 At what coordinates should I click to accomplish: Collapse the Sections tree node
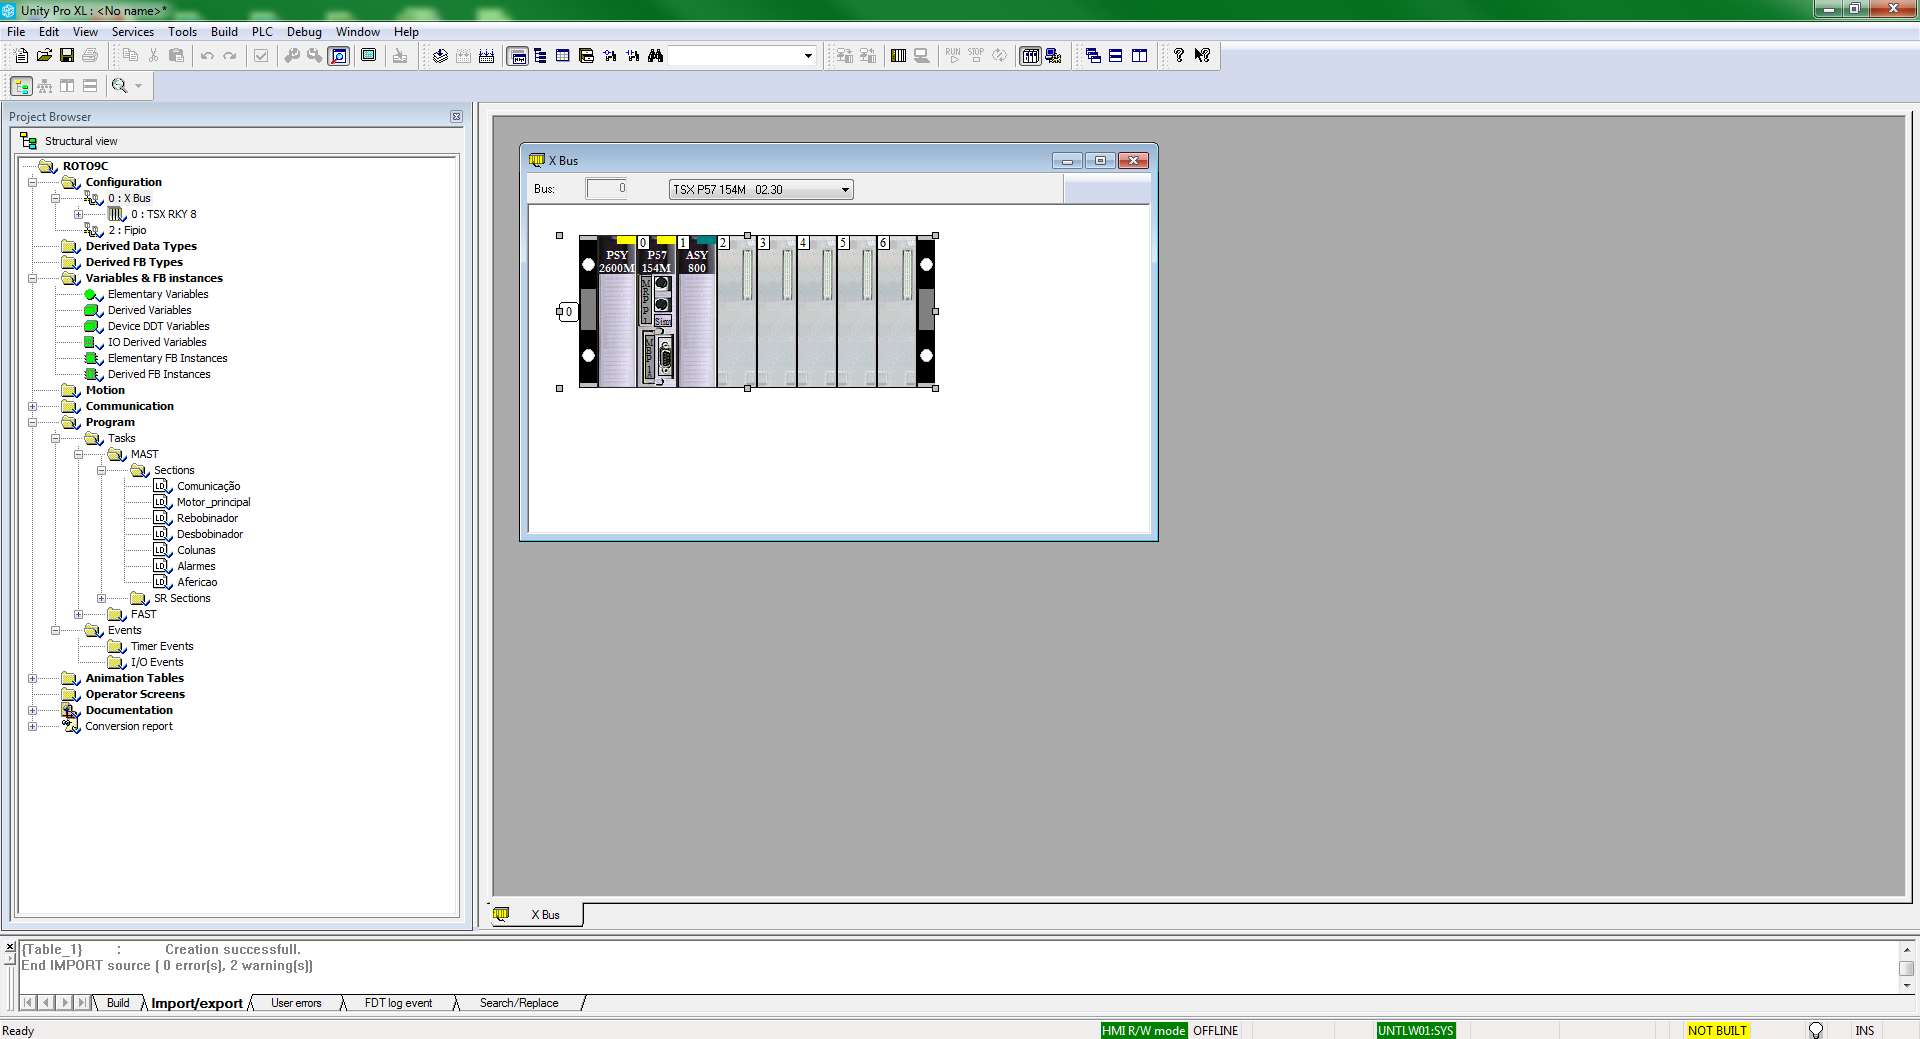(101, 471)
